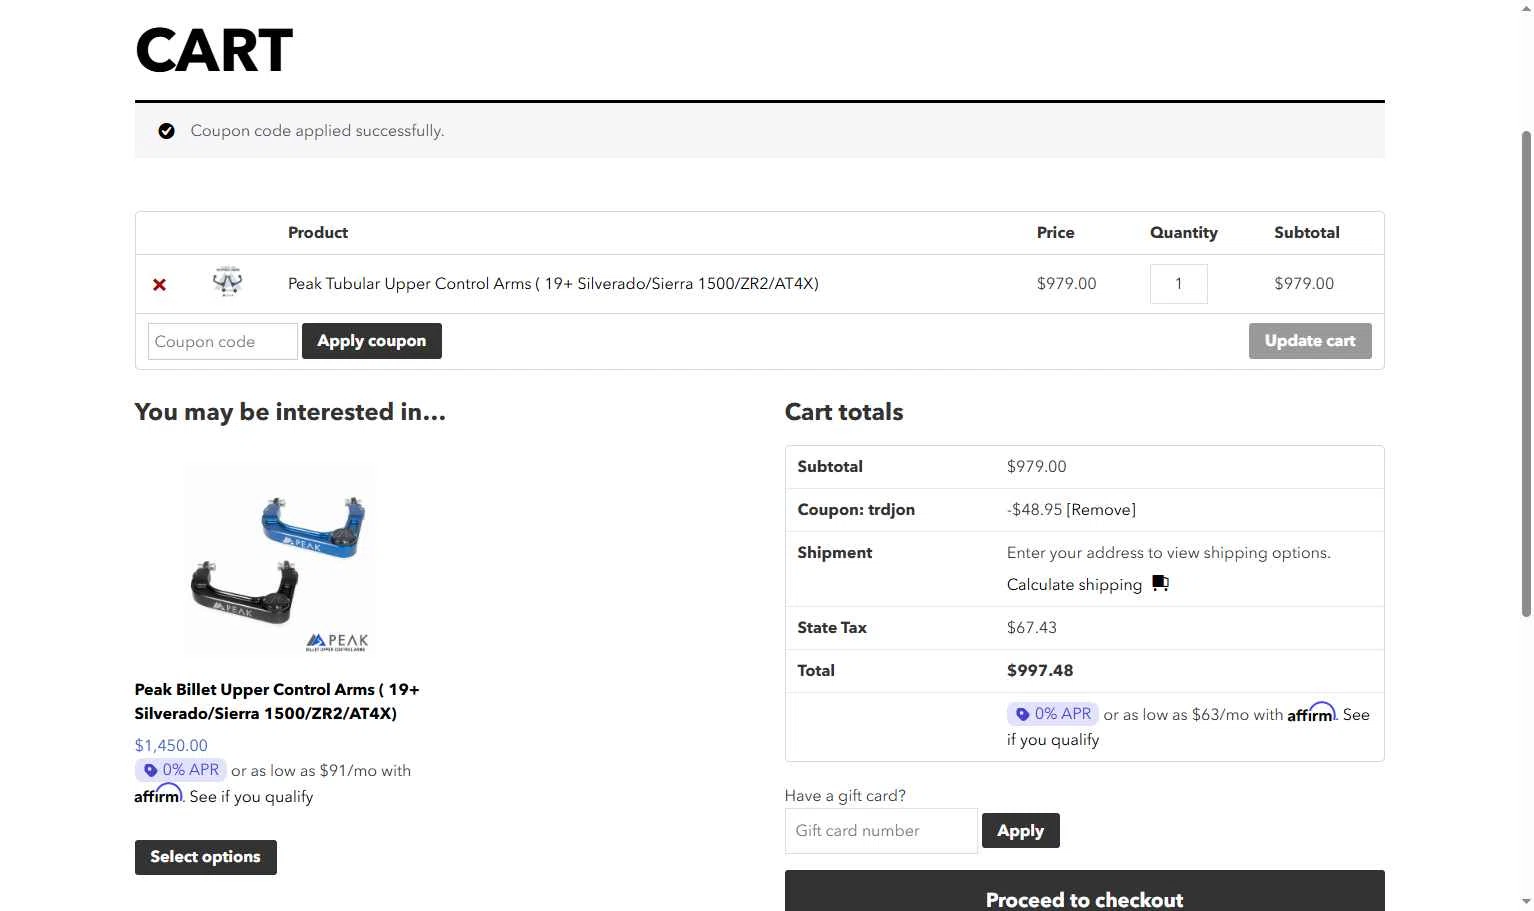The height and width of the screenshot is (911, 1534).
Task: Open Peak Billet Upper Control Arms product title
Action: pos(277,701)
